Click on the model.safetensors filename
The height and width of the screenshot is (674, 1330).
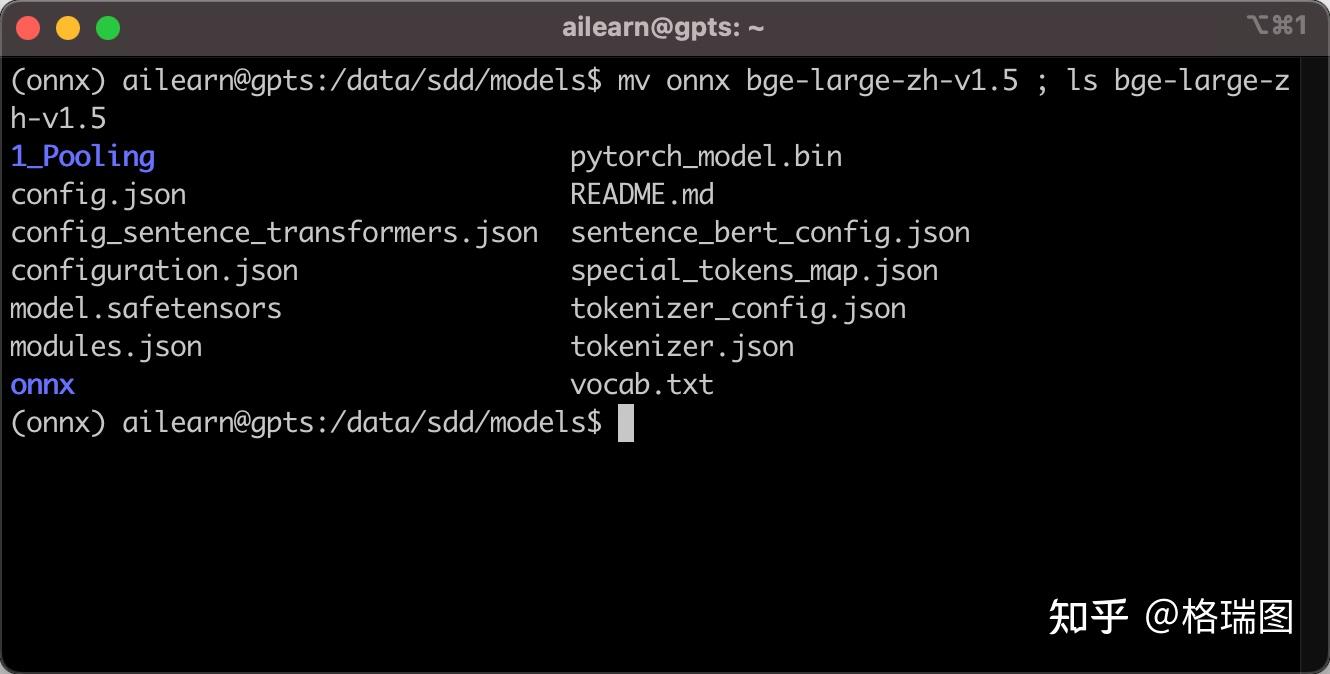pos(146,308)
